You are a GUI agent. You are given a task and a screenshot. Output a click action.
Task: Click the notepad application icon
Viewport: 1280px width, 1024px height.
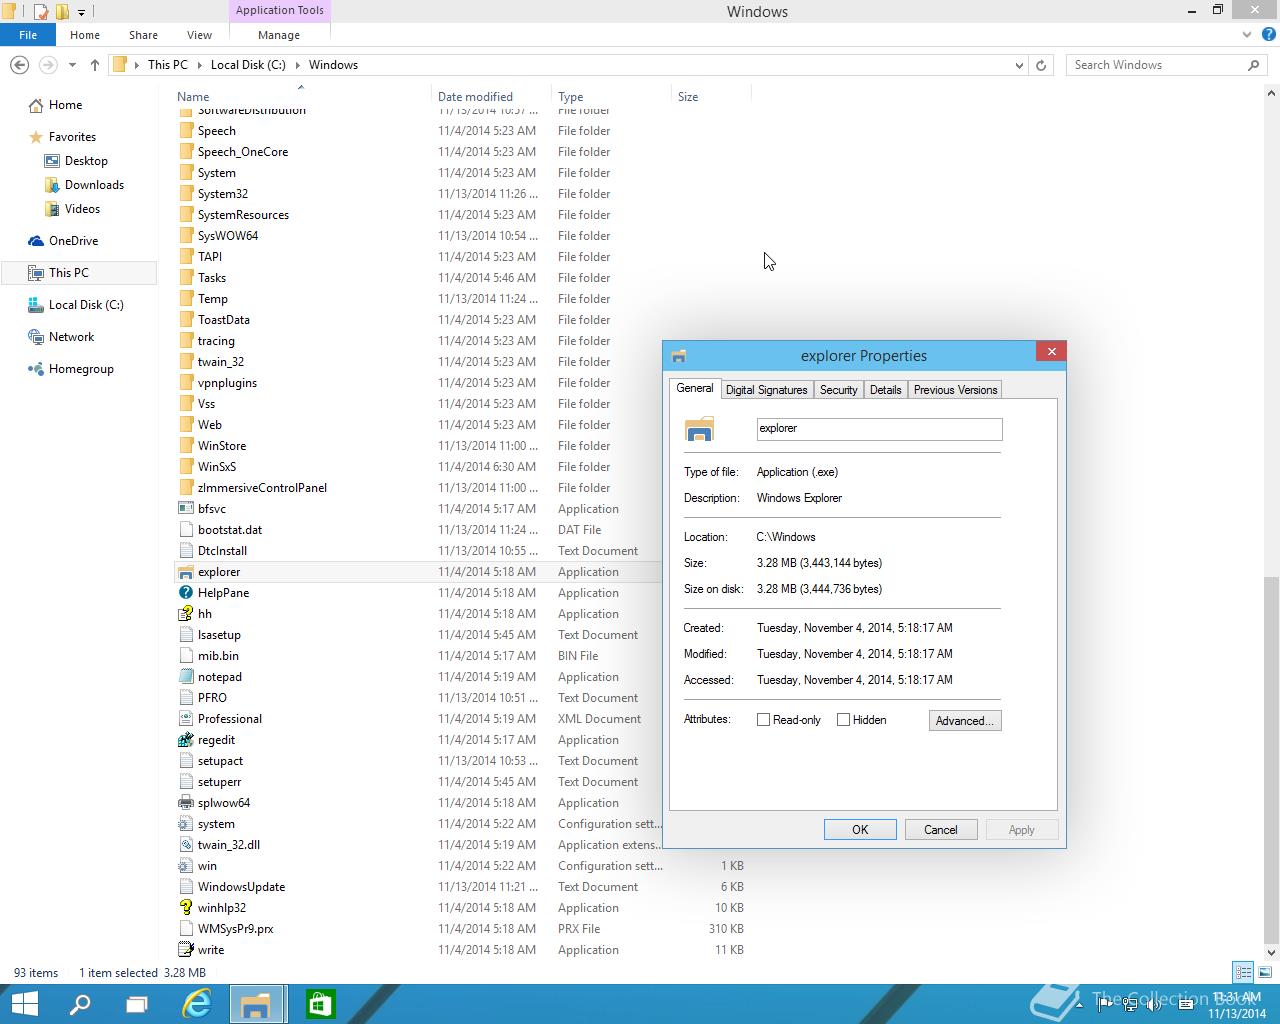185,677
